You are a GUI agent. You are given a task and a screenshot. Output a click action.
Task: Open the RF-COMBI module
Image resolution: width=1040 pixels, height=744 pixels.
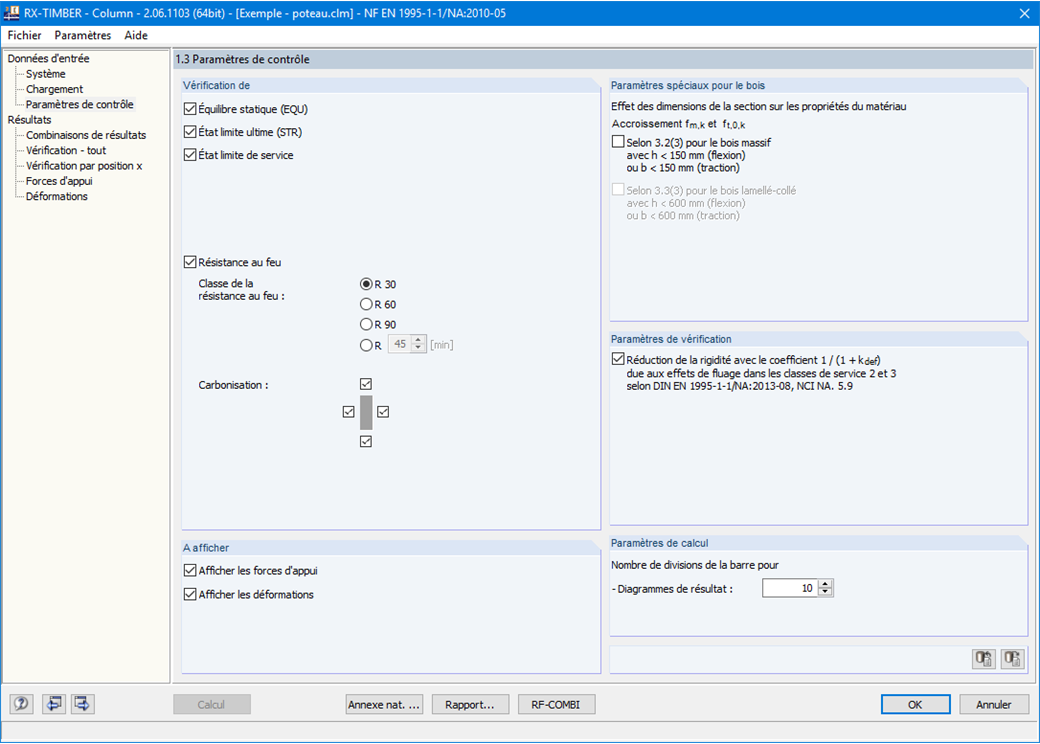556,704
